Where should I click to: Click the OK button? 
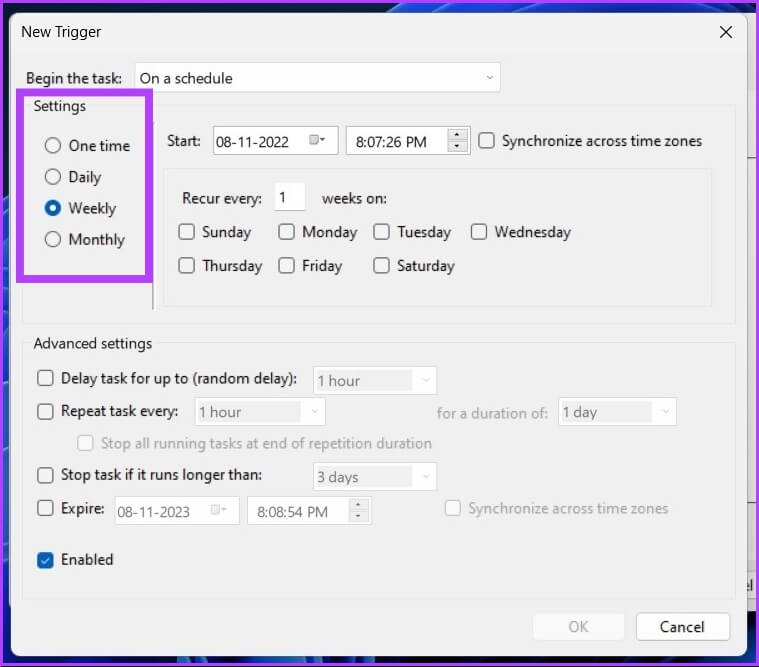[578, 627]
